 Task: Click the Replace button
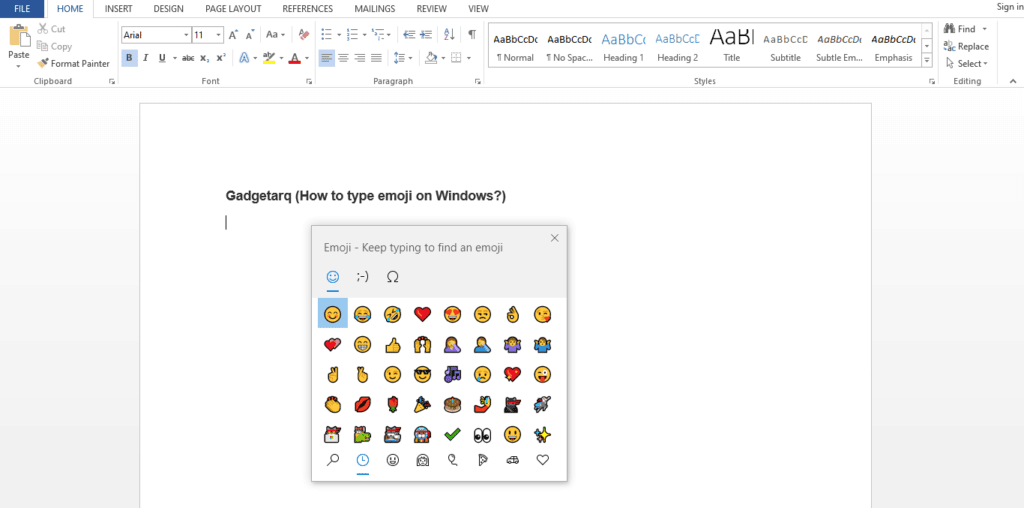point(966,46)
